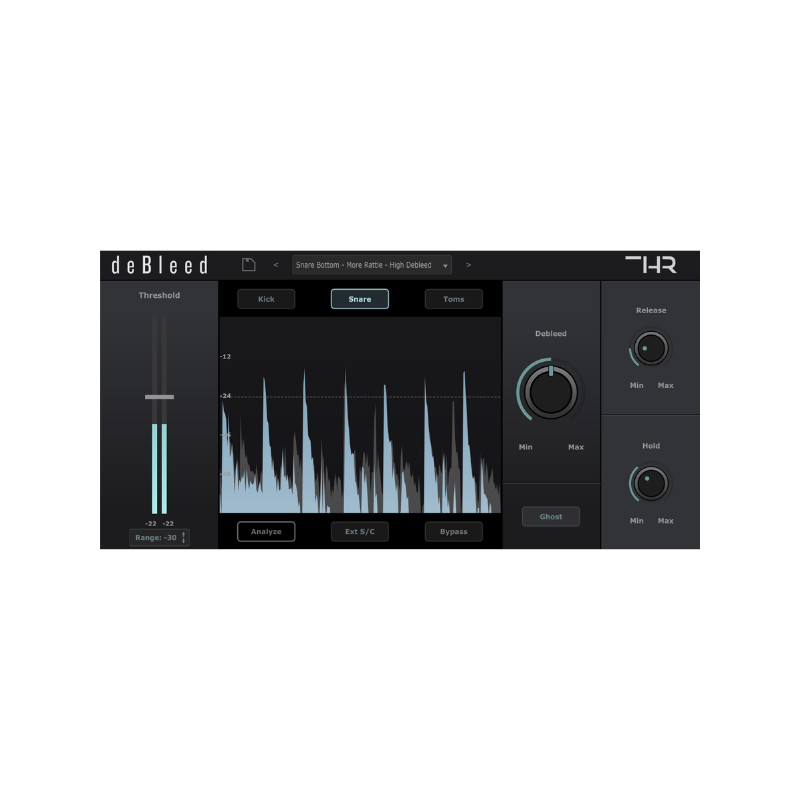Switch to the Toms tab
Screen dimensions: 800x800
[454, 299]
